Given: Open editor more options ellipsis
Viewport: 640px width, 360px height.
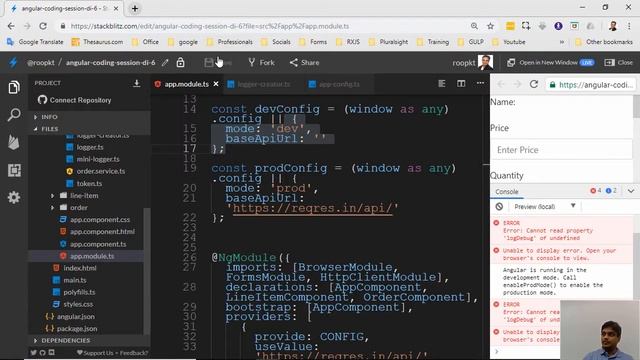Looking at the screenshot, I should point(480,83).
